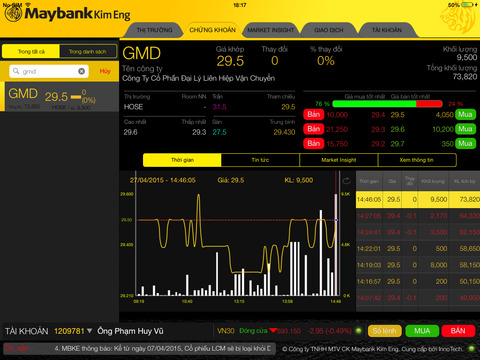
Task: Click 'Thời gian' column header in table
Action: 369,181
